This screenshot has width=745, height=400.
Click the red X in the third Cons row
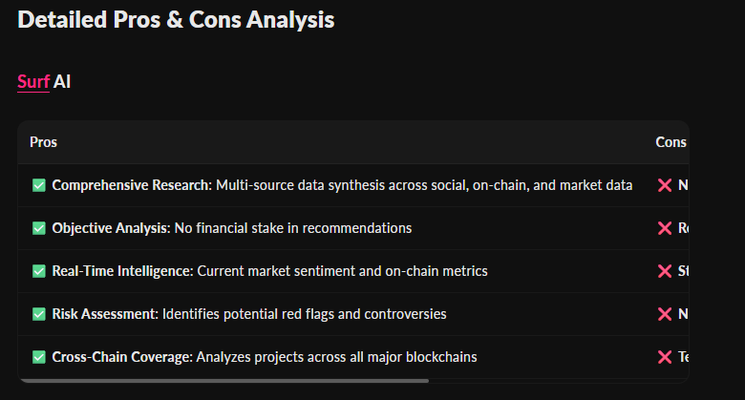click(x=665, y=271)
